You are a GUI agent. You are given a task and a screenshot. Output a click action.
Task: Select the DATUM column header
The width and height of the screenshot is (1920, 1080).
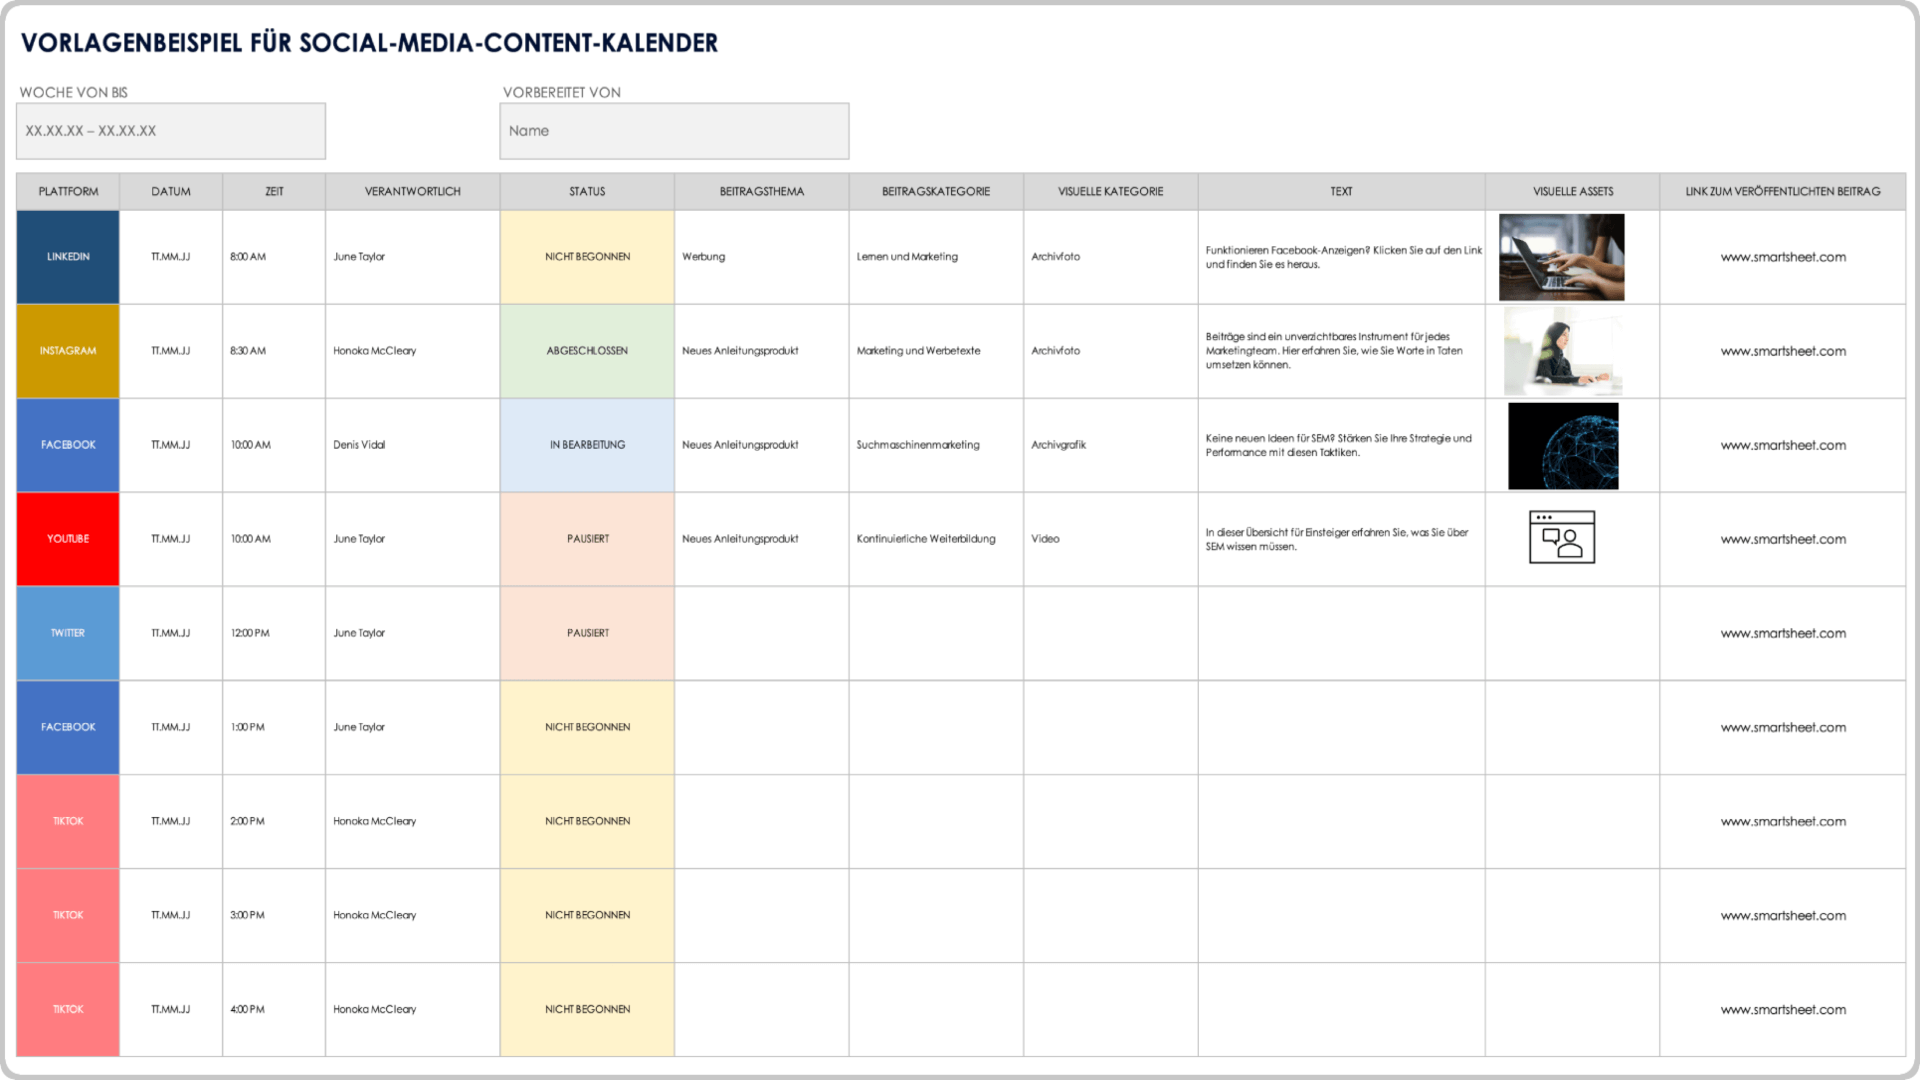pyautogui.click(x=171, y=191)
